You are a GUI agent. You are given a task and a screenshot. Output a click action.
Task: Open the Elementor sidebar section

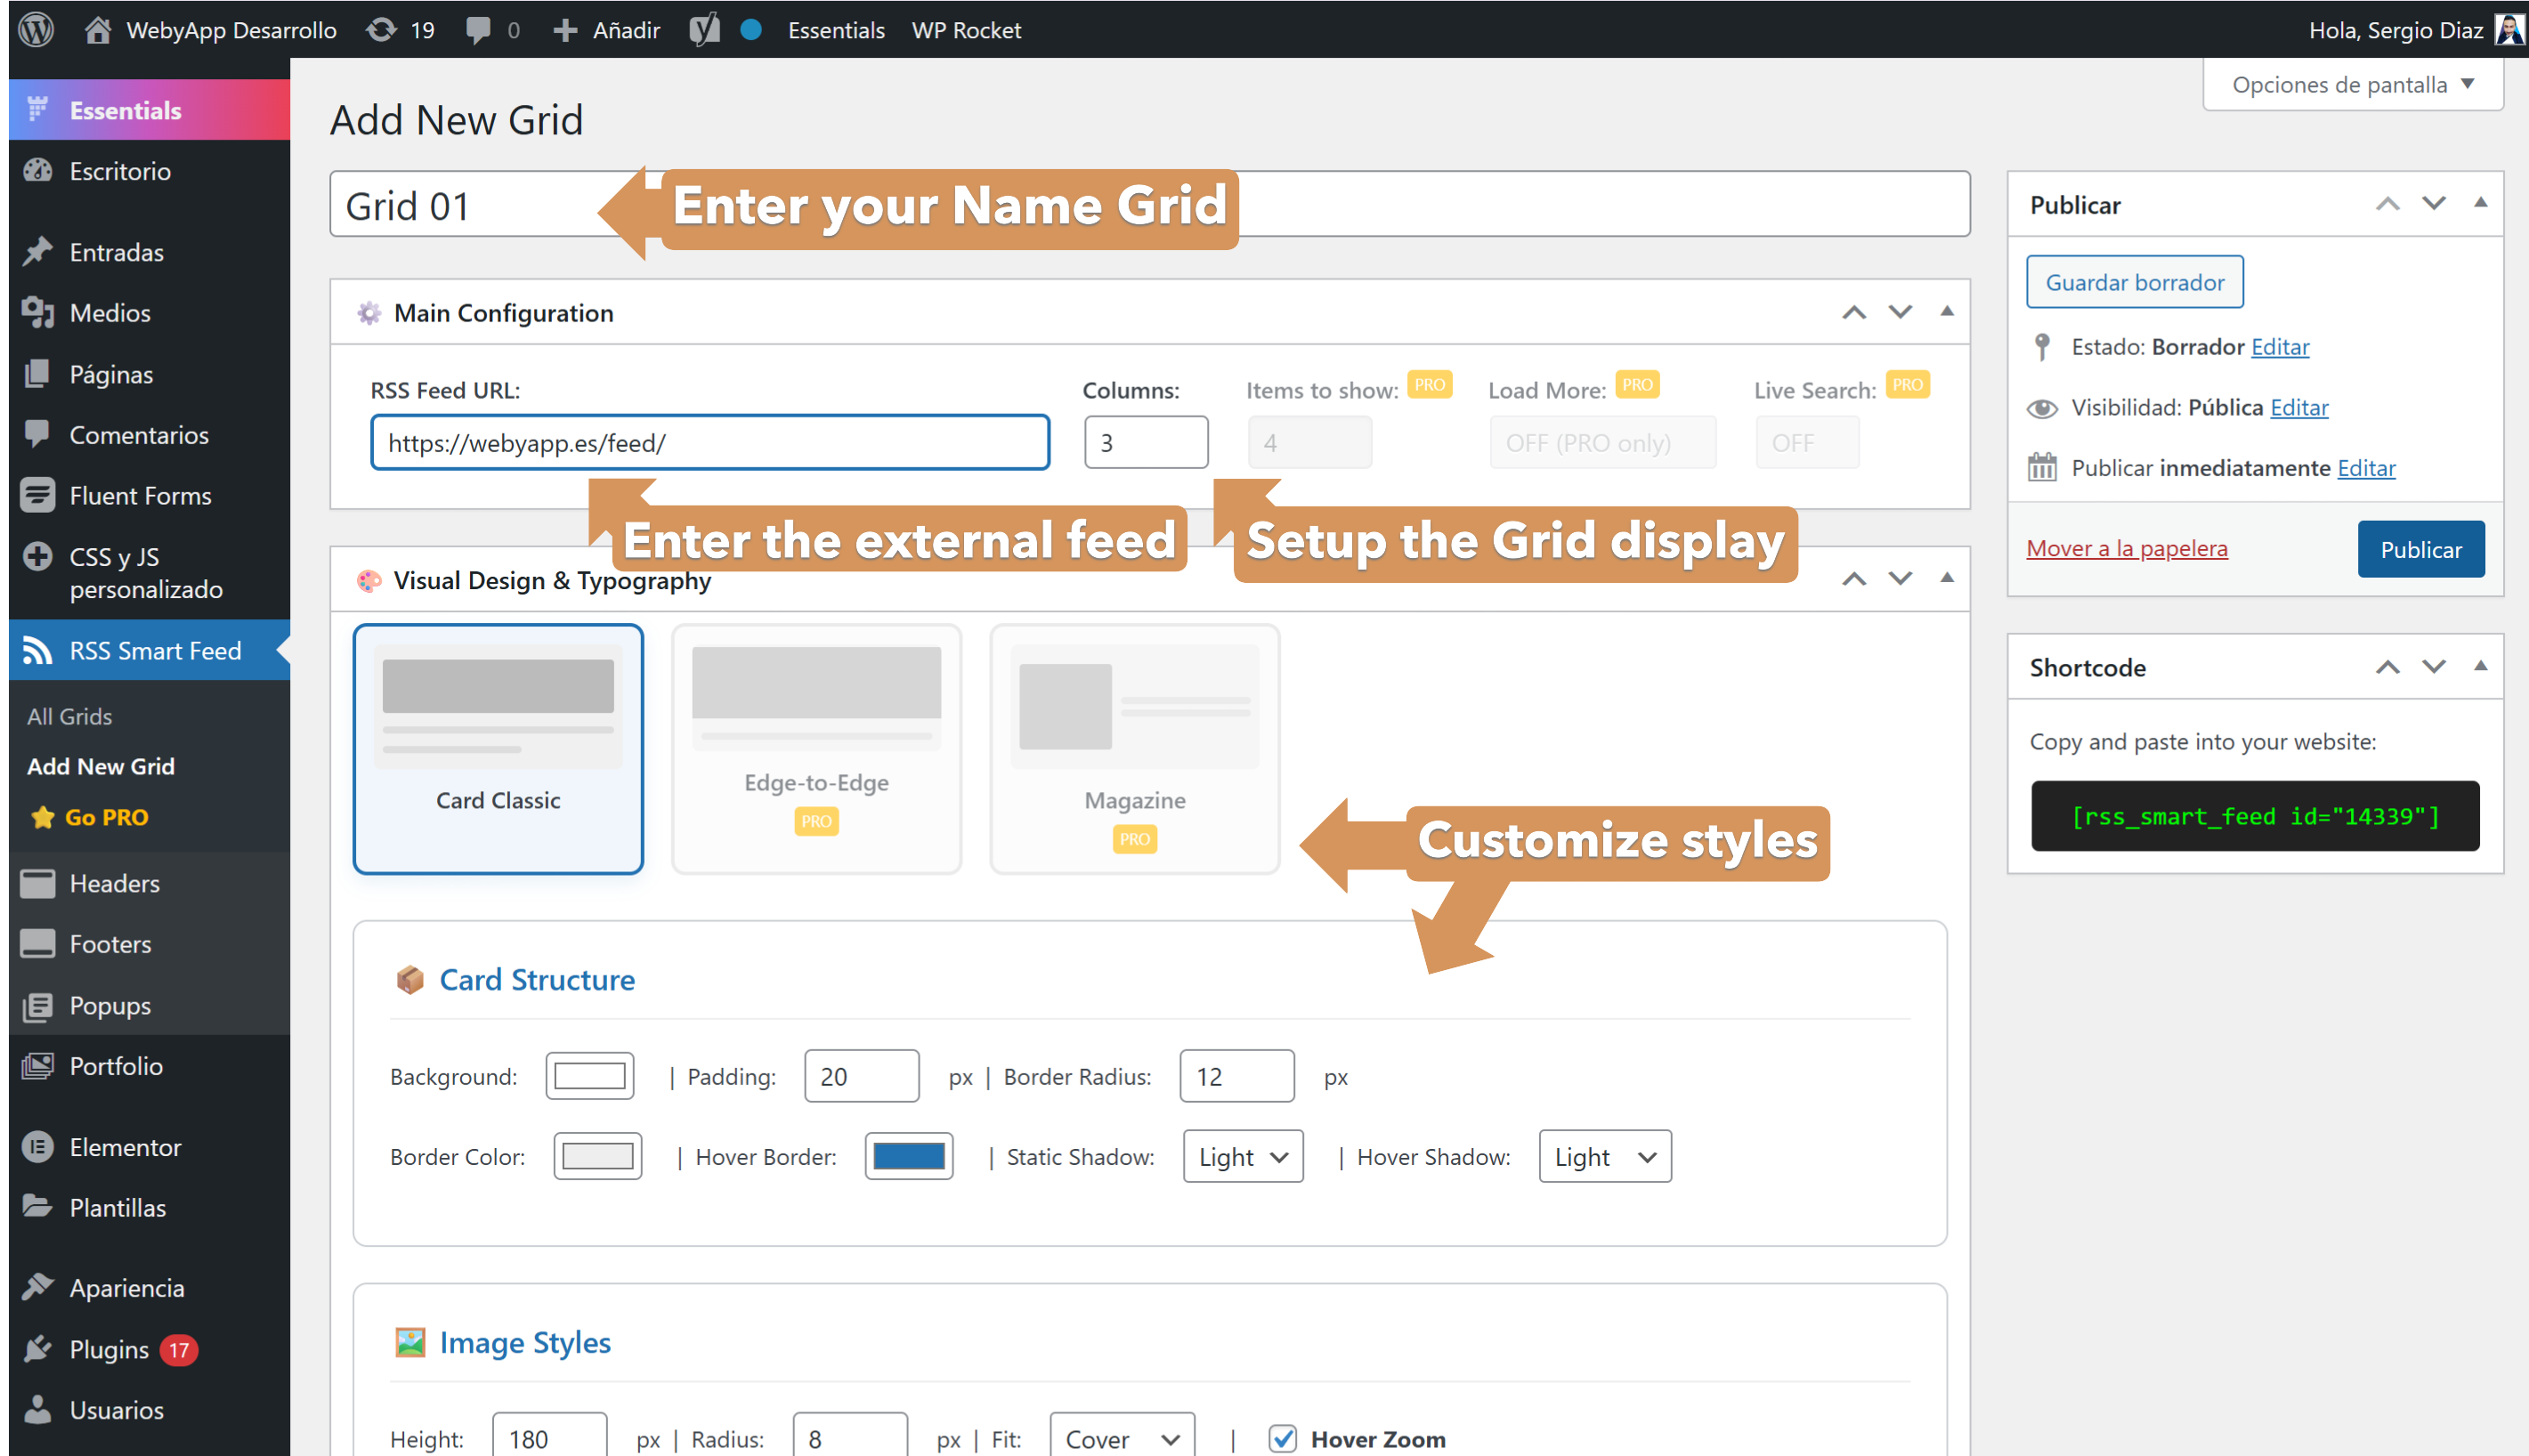[x=125, y=1147]
